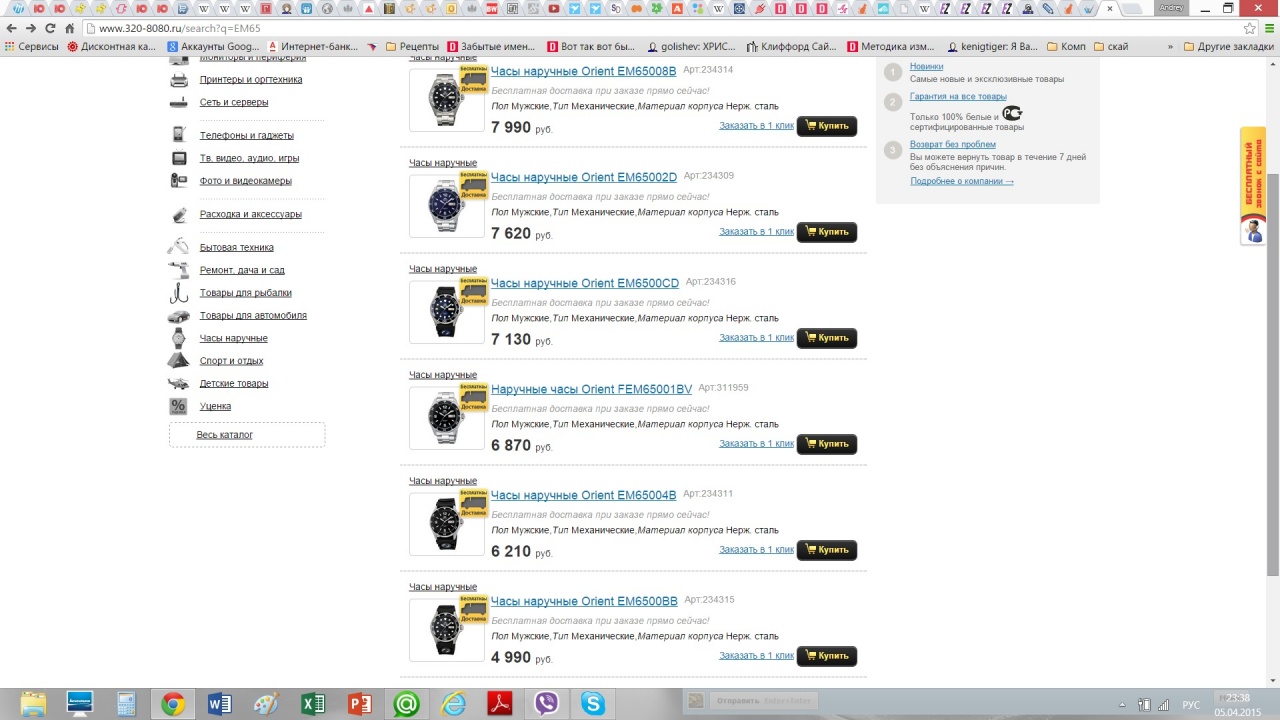This screenshot has height=720, width=1280.
Task: Click the percent icon next to Уценка
Action: (x=178, y=406)
